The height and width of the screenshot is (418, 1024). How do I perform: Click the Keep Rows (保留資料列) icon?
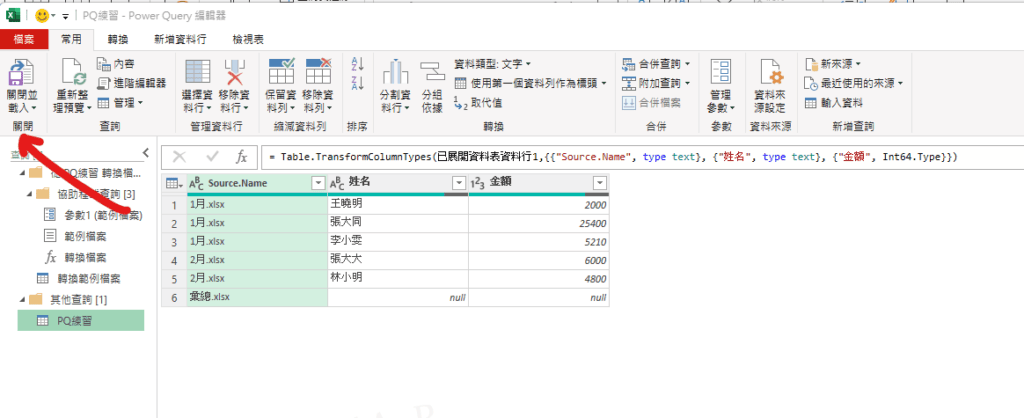281,74
